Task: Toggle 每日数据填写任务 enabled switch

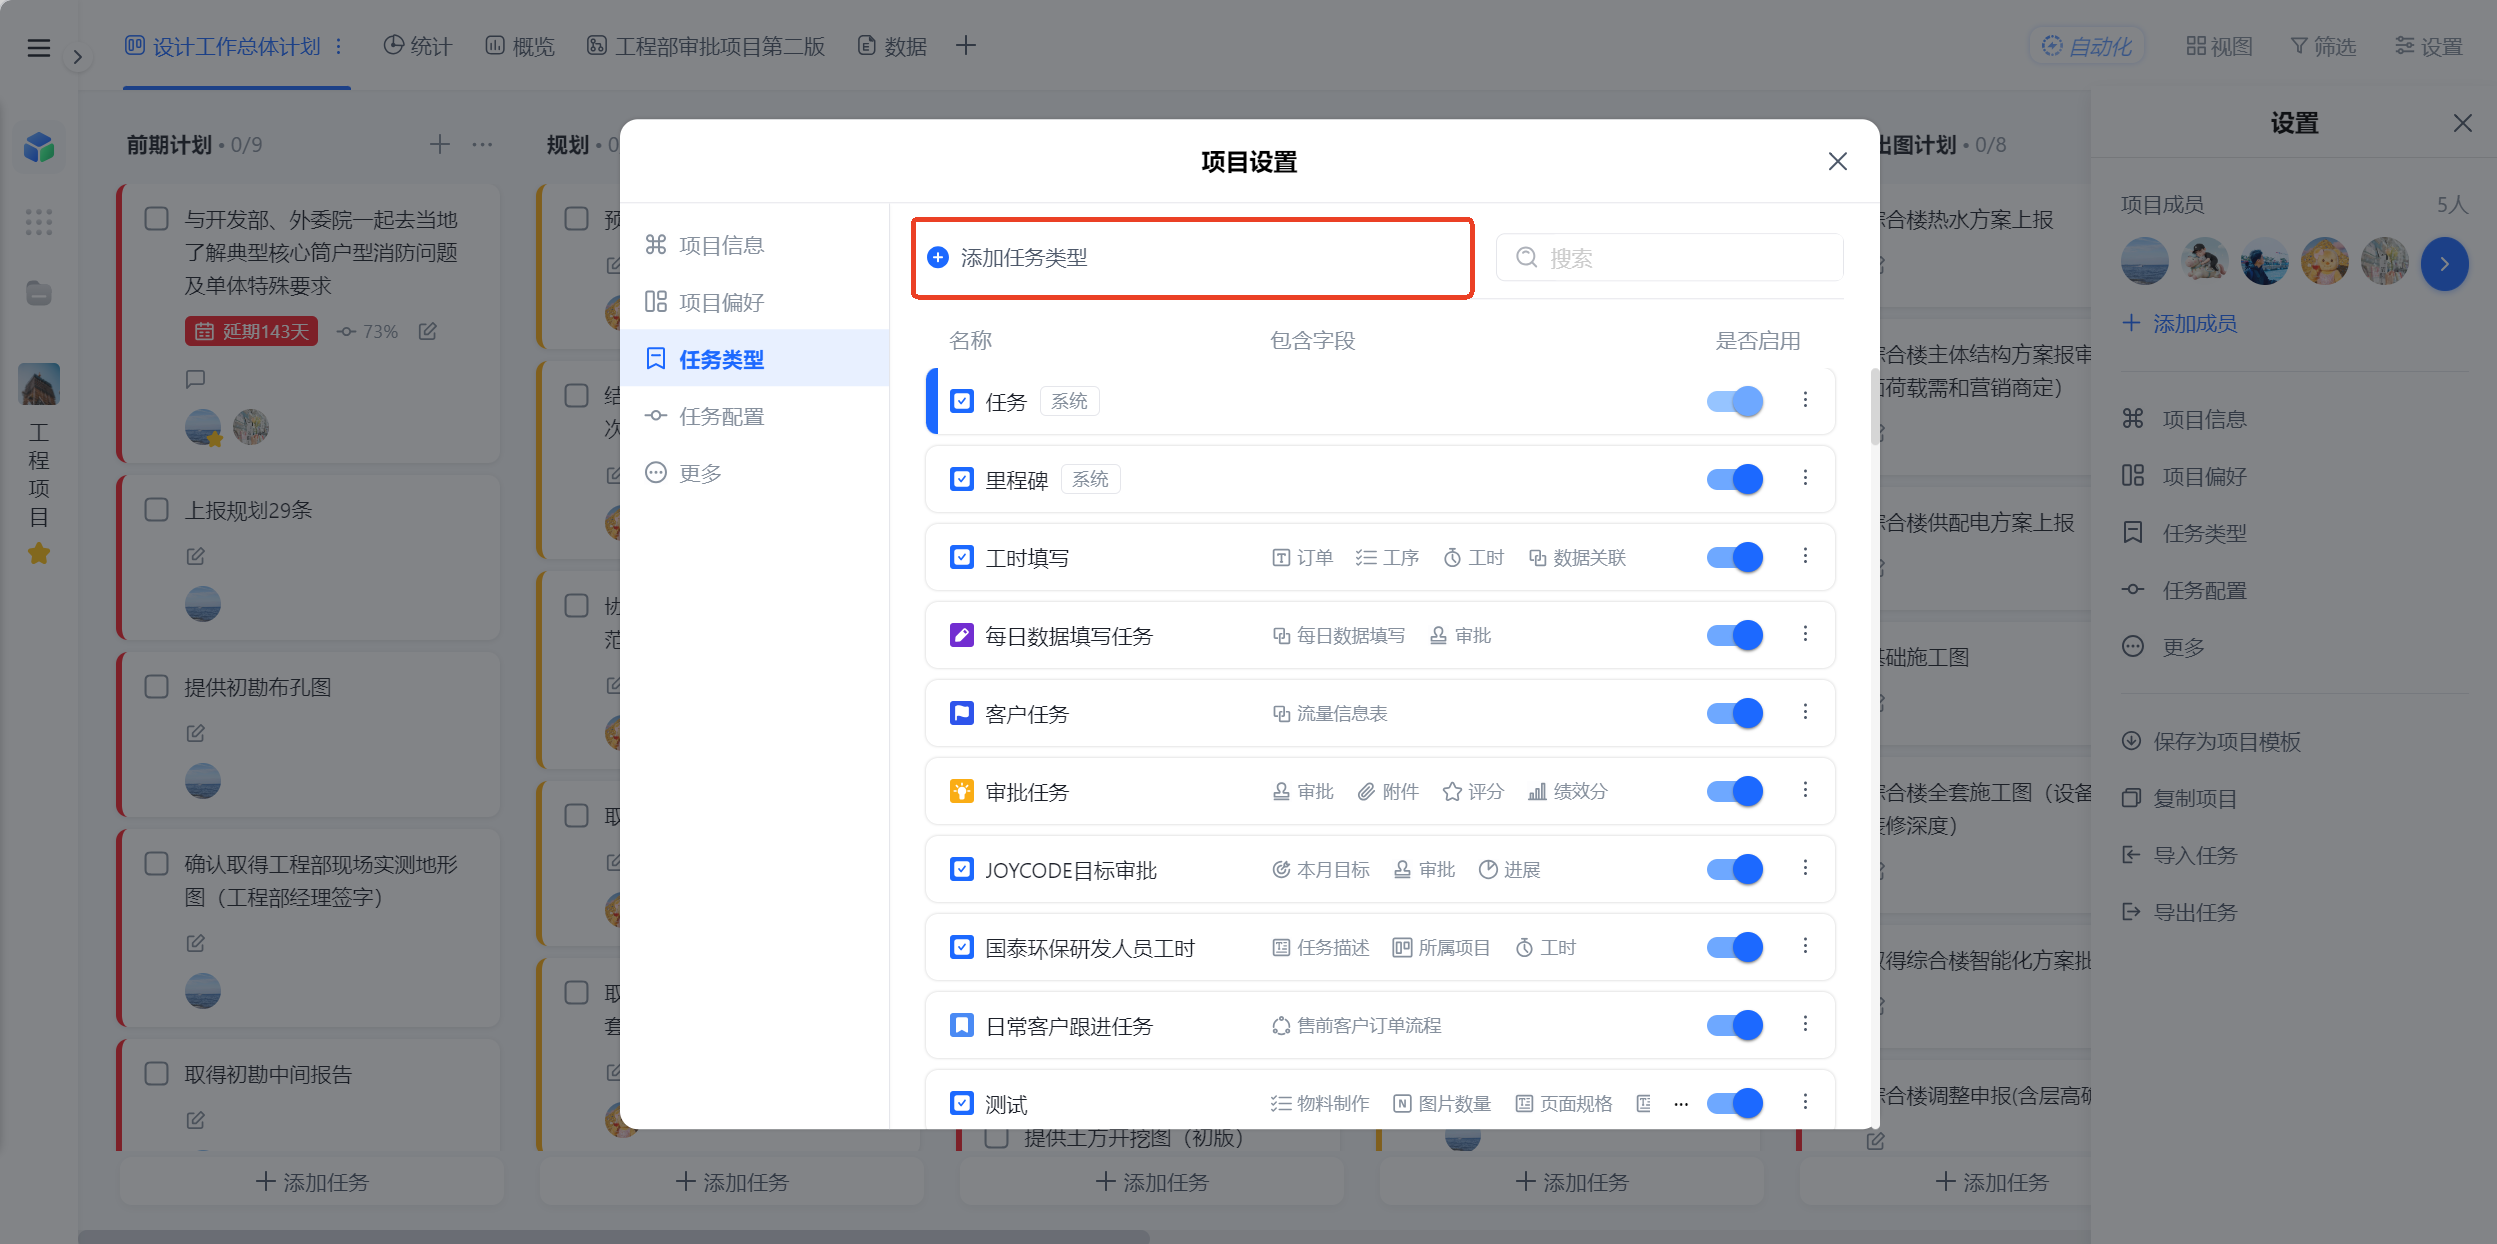Action: [x=1735, y=635]
